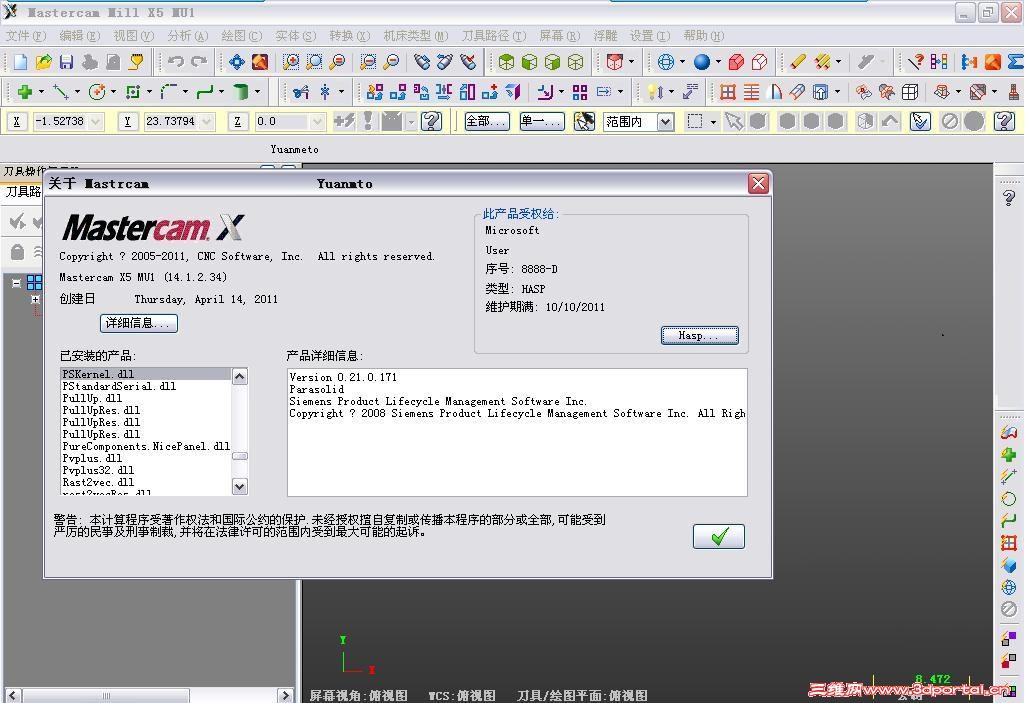The image size is (1029, 703).
Task: Open the 文件(F) menu
Action: point(26,35)
